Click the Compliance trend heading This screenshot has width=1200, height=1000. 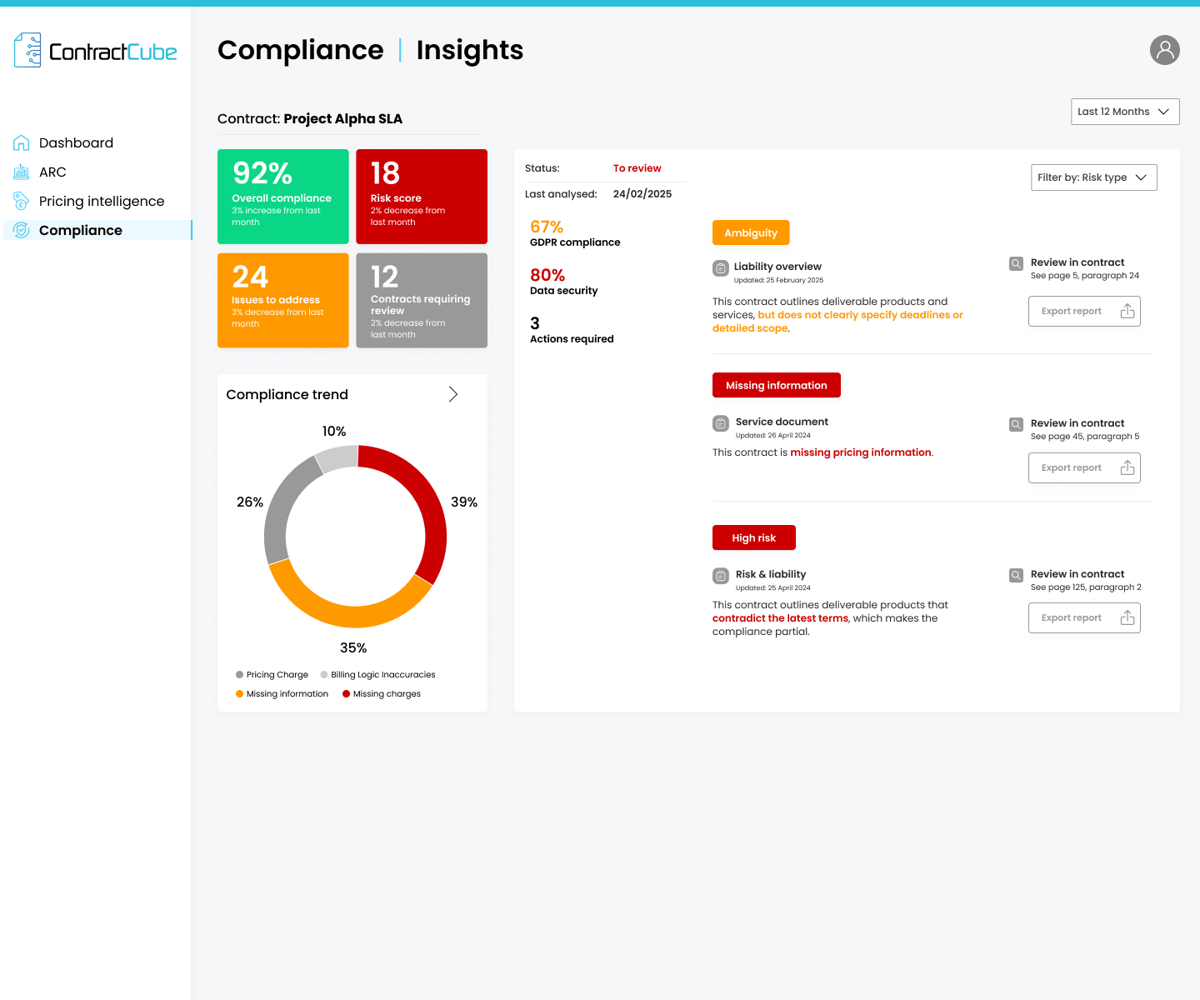[x=287, y=394]
